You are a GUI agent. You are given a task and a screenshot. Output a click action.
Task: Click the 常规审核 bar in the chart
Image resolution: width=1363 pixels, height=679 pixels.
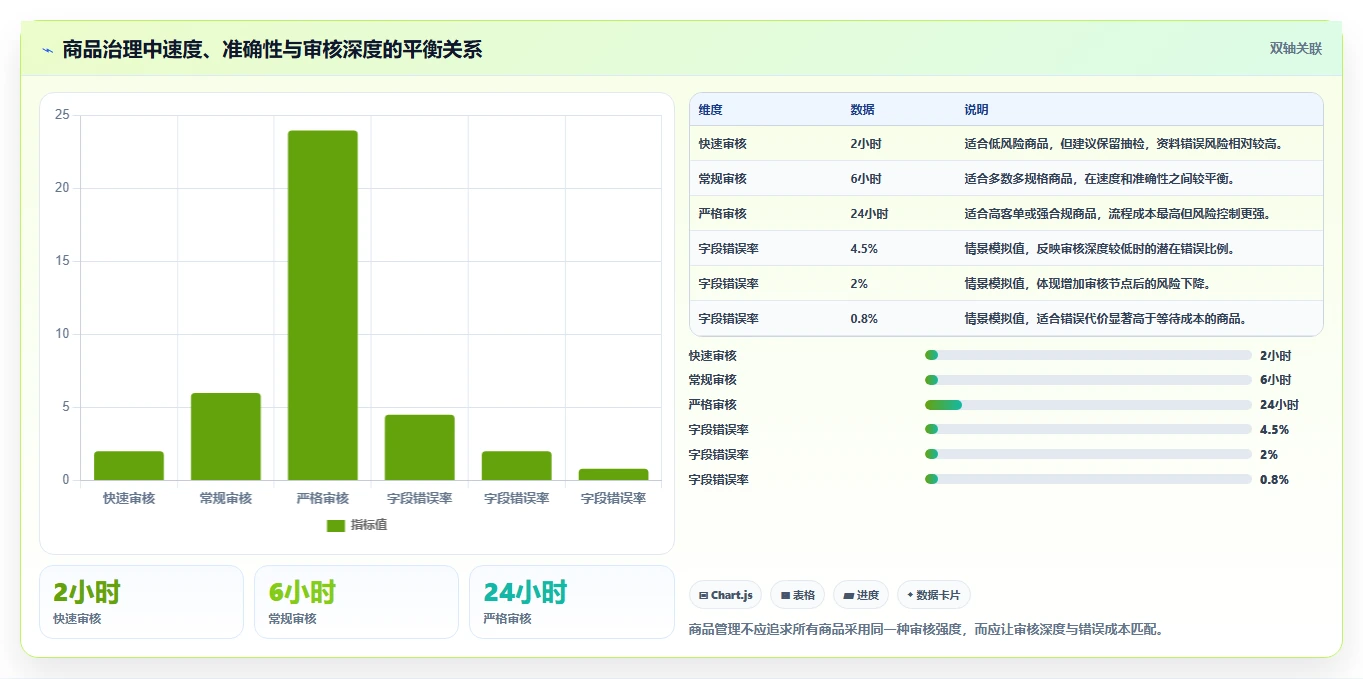click(x=226, y=436)
